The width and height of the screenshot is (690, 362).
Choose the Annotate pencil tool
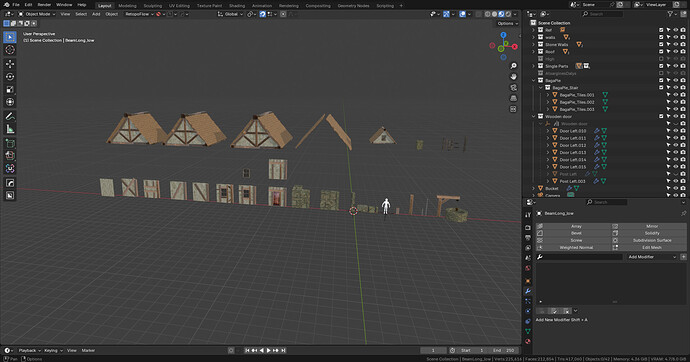point(10,117)
